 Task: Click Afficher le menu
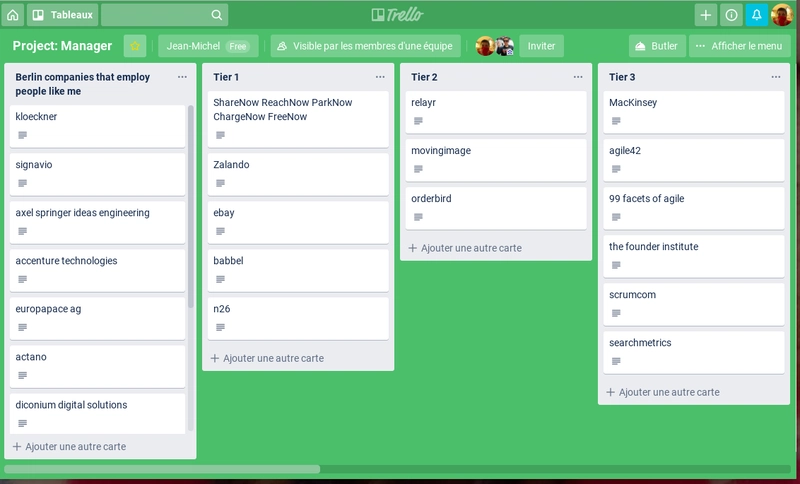[x=739, y=46]
